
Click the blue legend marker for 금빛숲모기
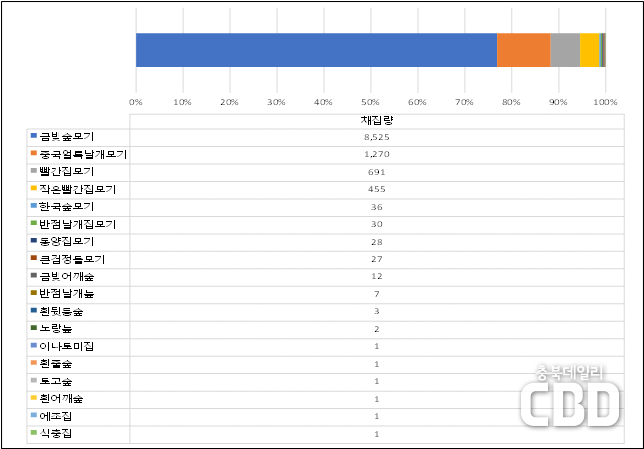coord(34,136)
